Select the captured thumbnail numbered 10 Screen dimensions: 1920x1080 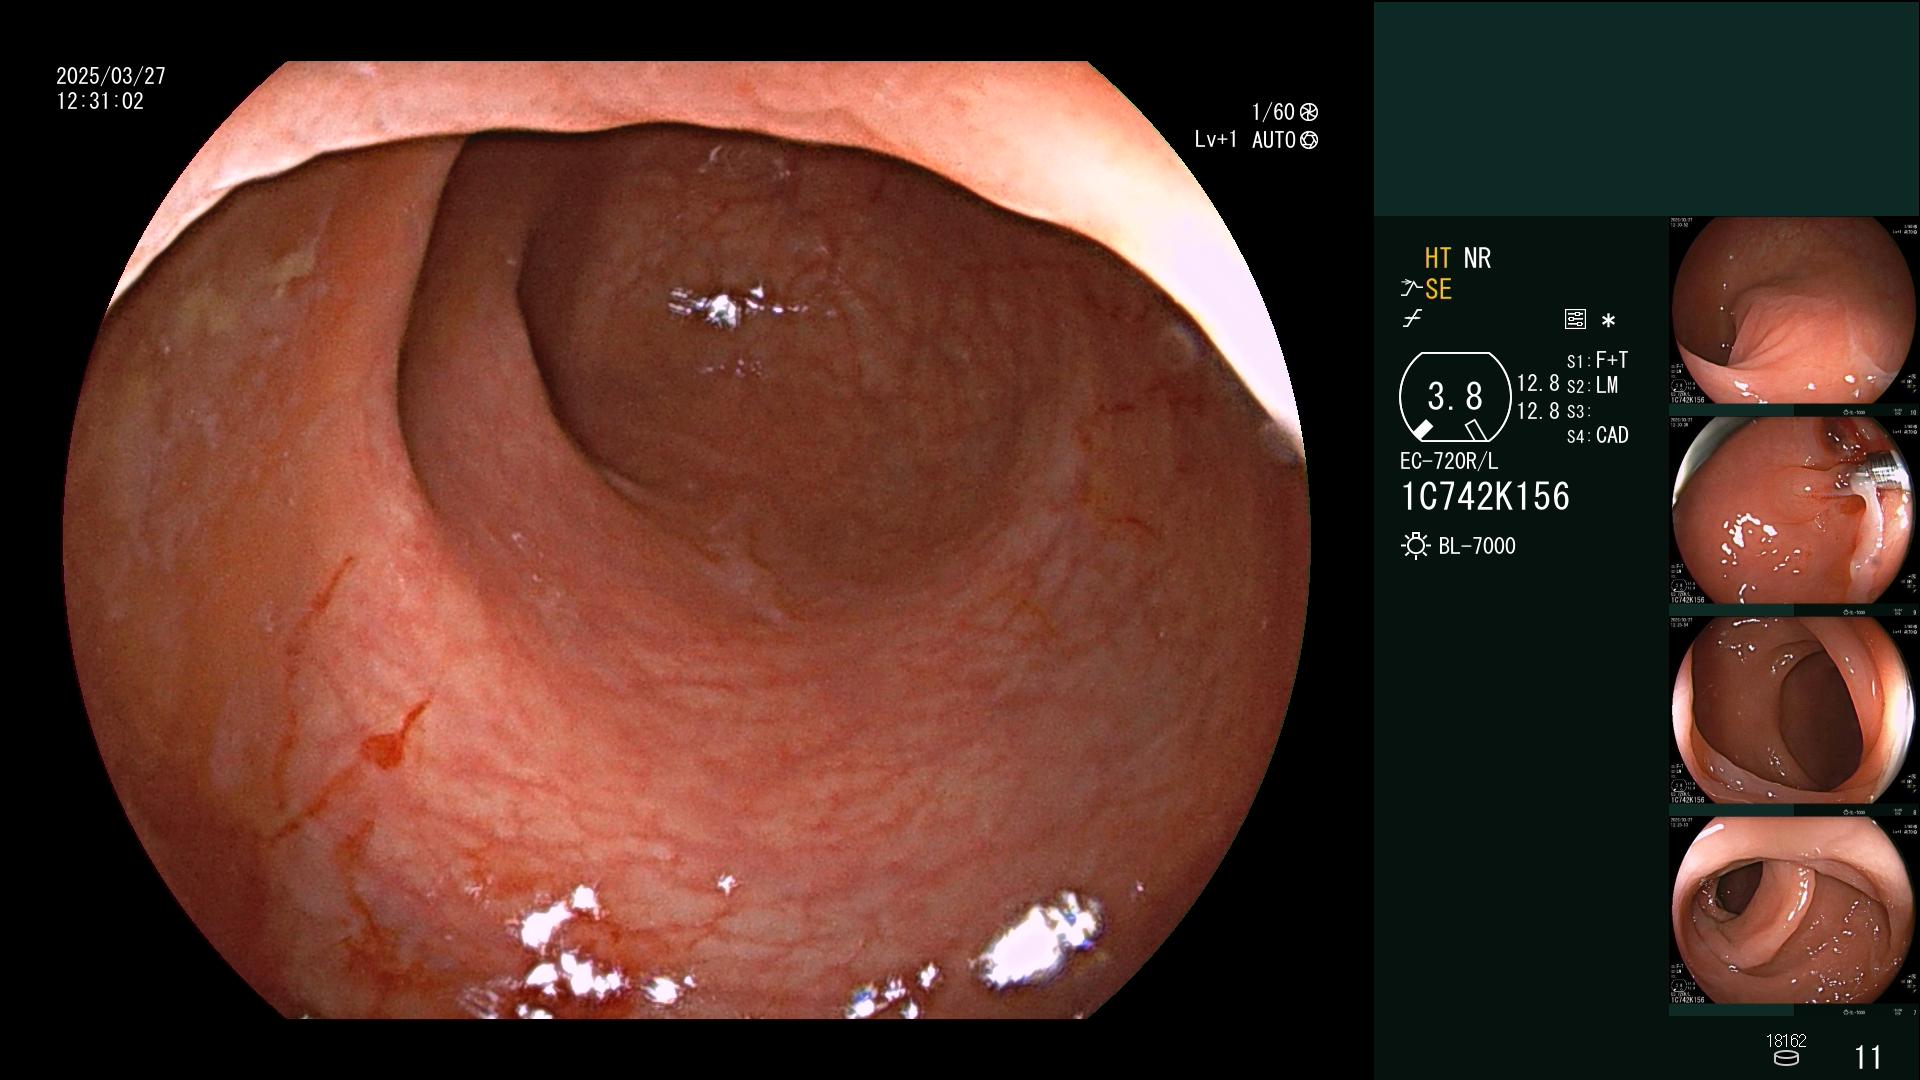(x=1794, y=316)
